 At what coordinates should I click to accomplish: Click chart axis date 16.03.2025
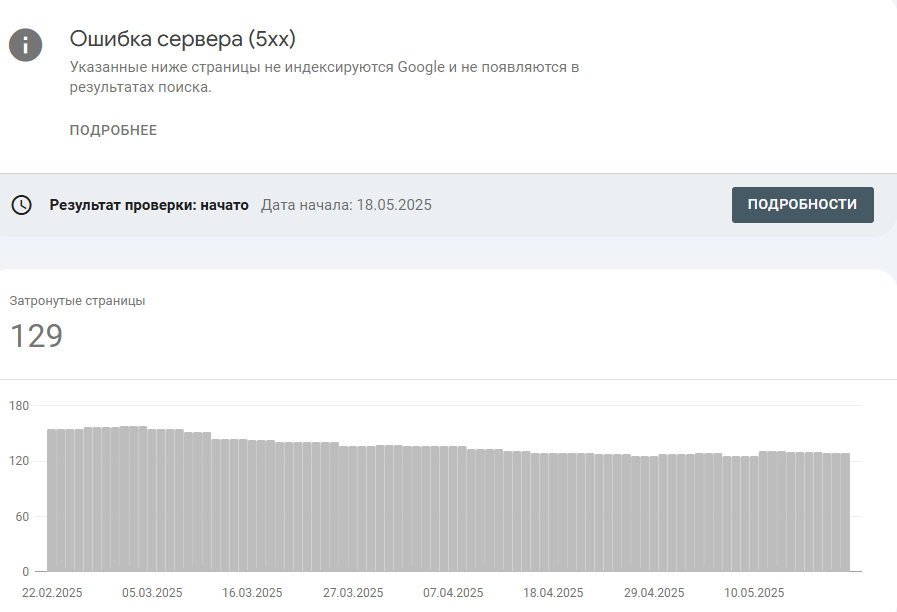pos(252,593)
